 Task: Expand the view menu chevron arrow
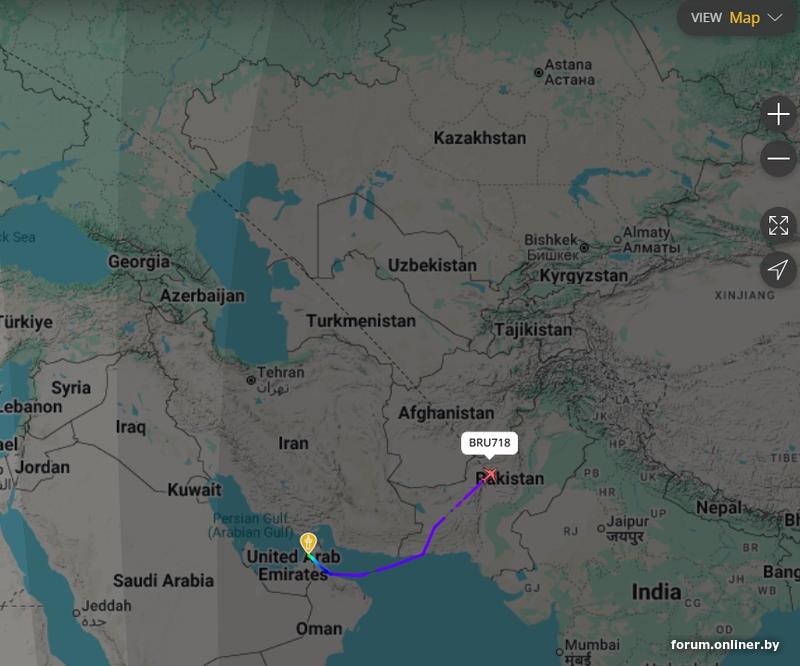[x=775, y=18]
